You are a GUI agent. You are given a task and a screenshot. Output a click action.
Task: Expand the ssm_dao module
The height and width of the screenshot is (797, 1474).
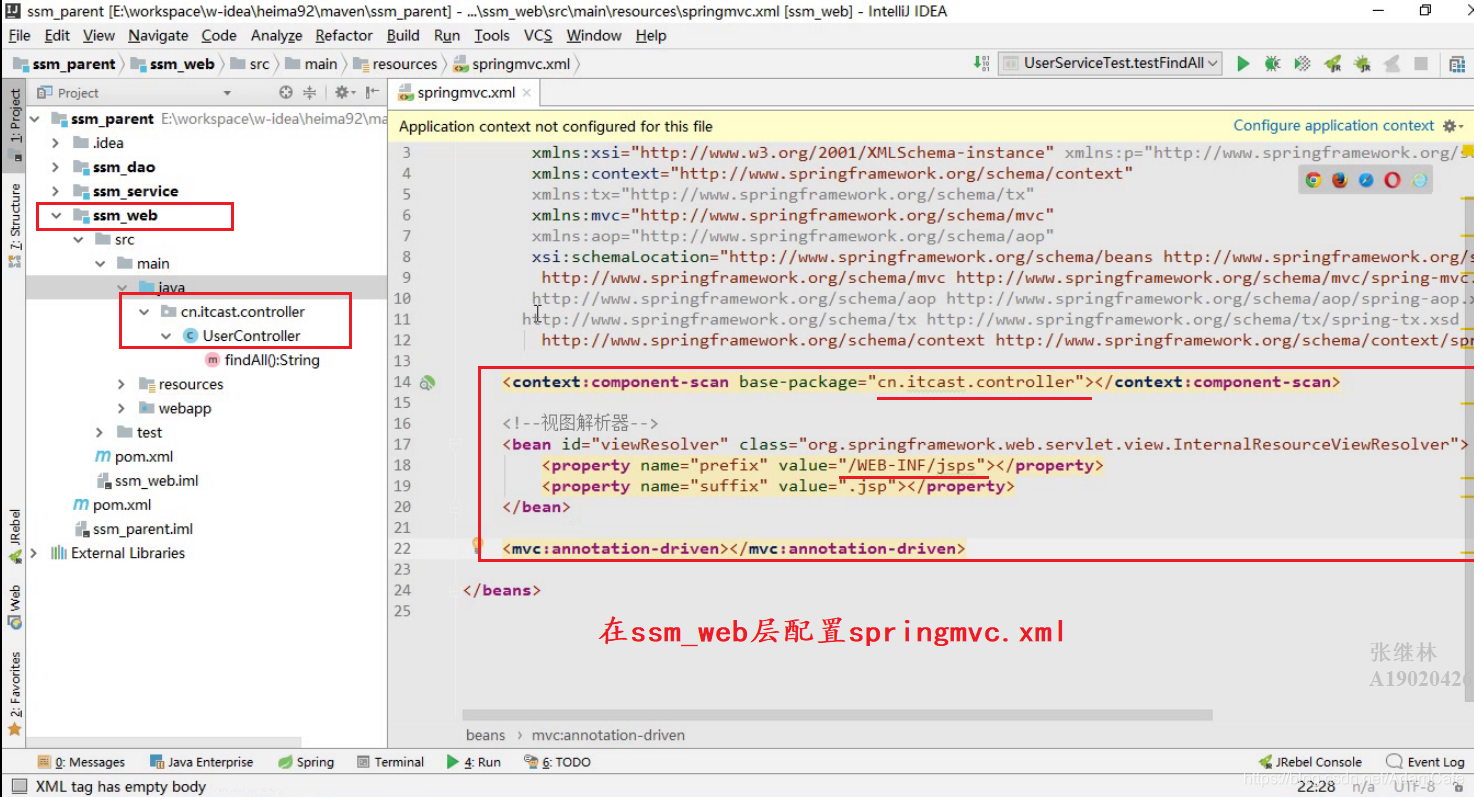pyautogui.click(x=56, y=167)
